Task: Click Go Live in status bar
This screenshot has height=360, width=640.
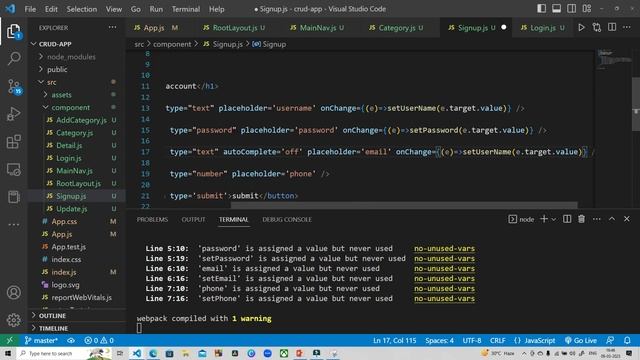Action: (x=580, y=340)
